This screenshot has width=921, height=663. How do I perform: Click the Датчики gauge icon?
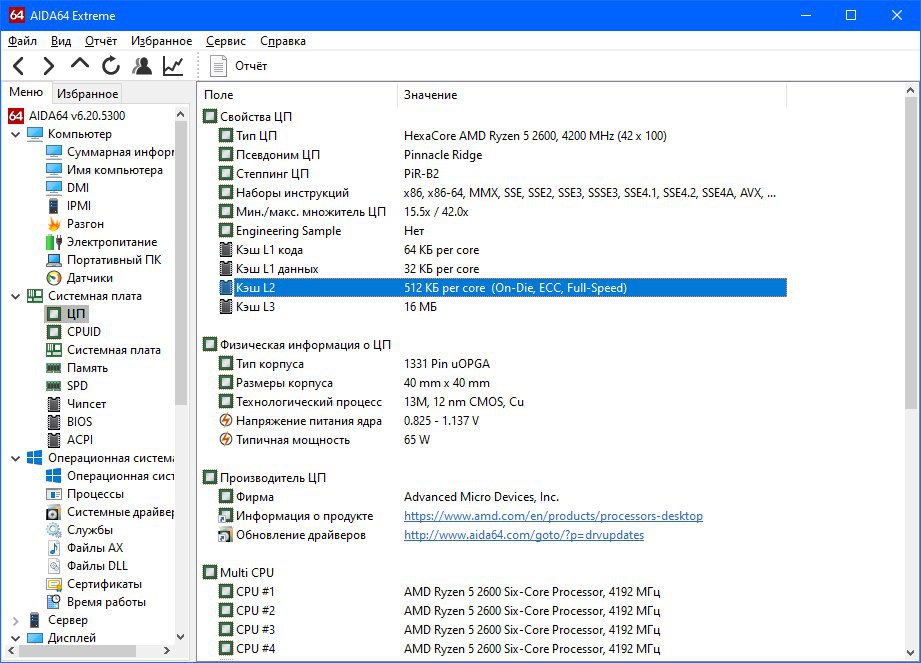54,278
